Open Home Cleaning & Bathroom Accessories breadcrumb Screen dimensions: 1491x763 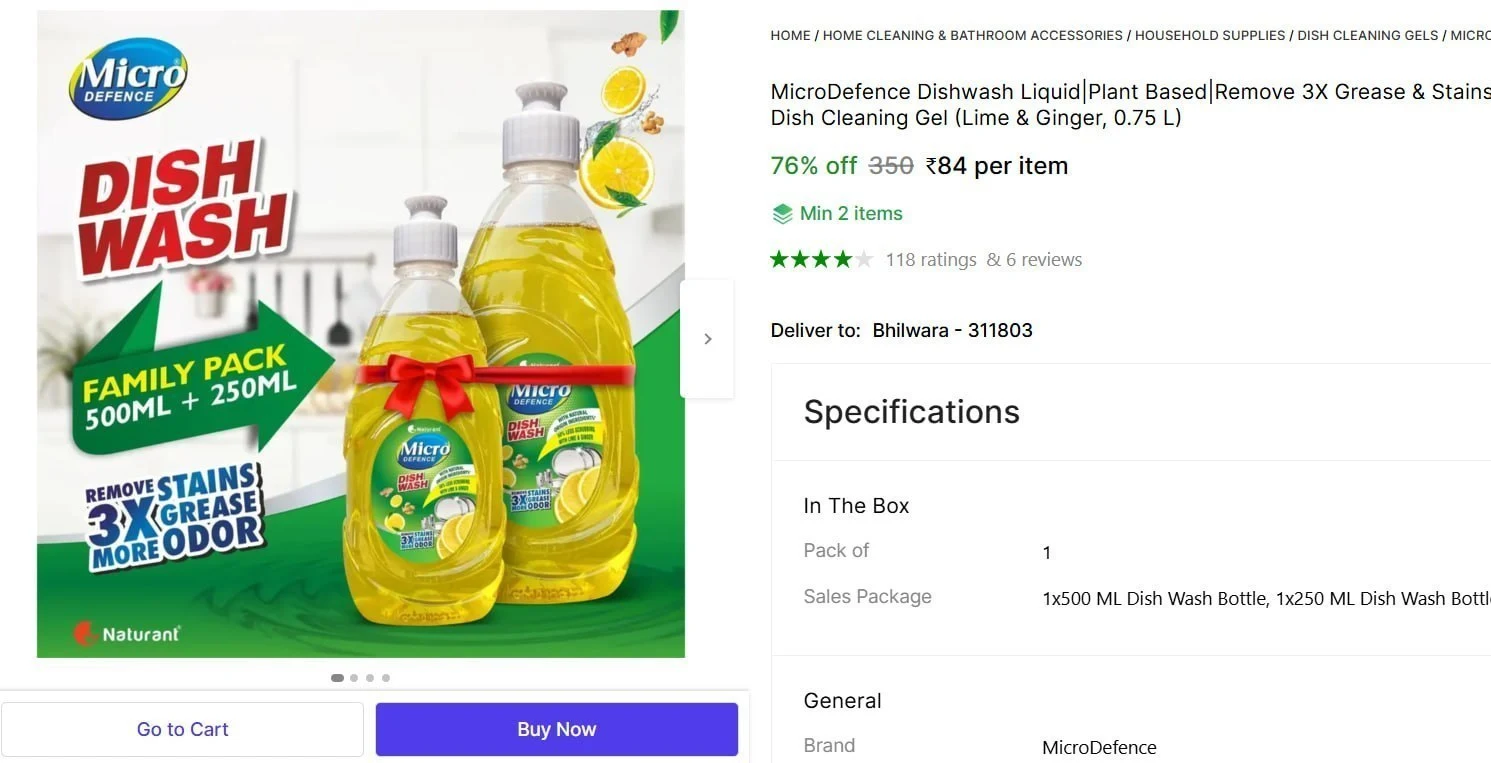pyautogui.click(x=973, y=35)
